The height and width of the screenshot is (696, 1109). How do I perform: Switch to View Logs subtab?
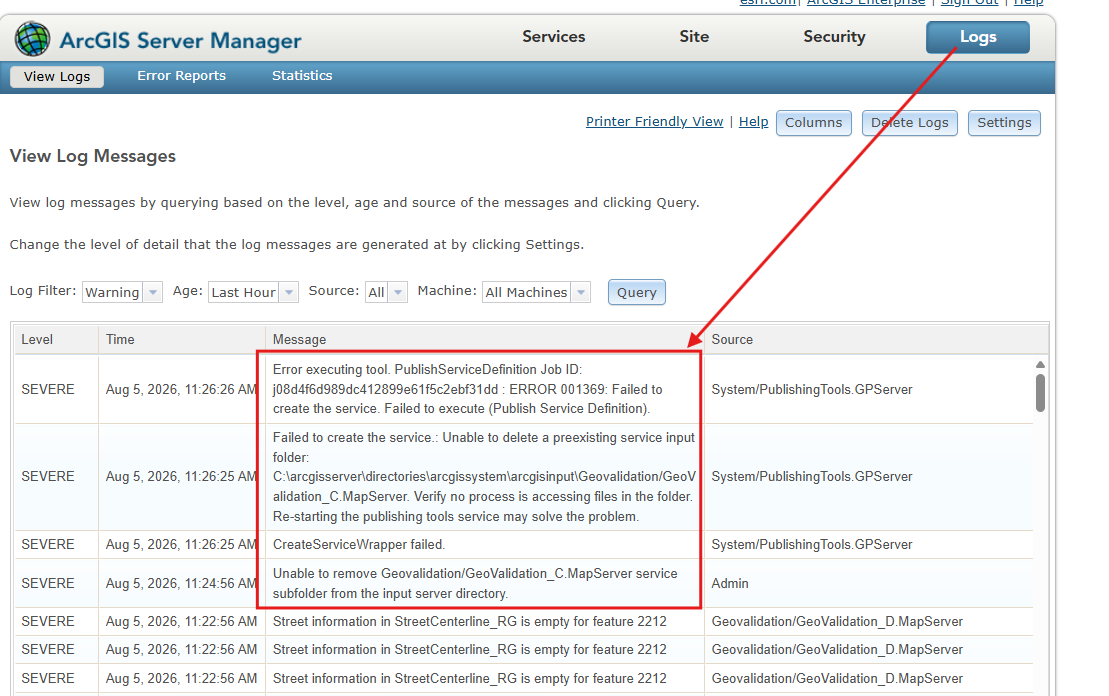[57, 76]
